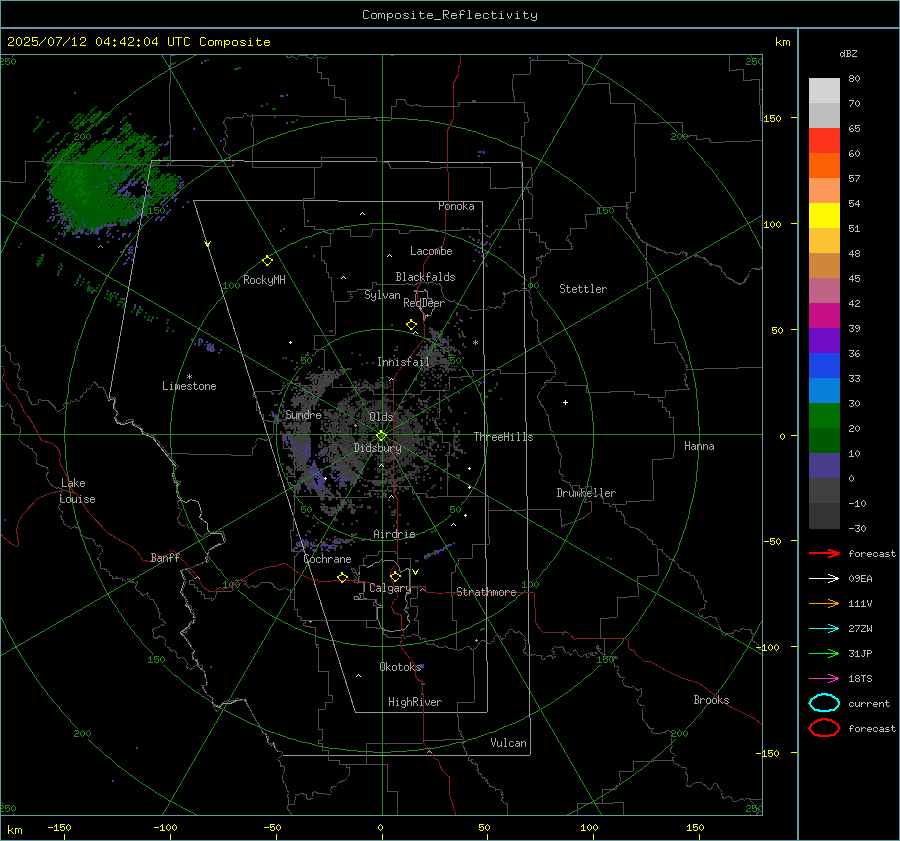The width and height of the screenshot is (900, 841).
Task: Click the 'current' legend label
Action: click(x=869, y=704)
